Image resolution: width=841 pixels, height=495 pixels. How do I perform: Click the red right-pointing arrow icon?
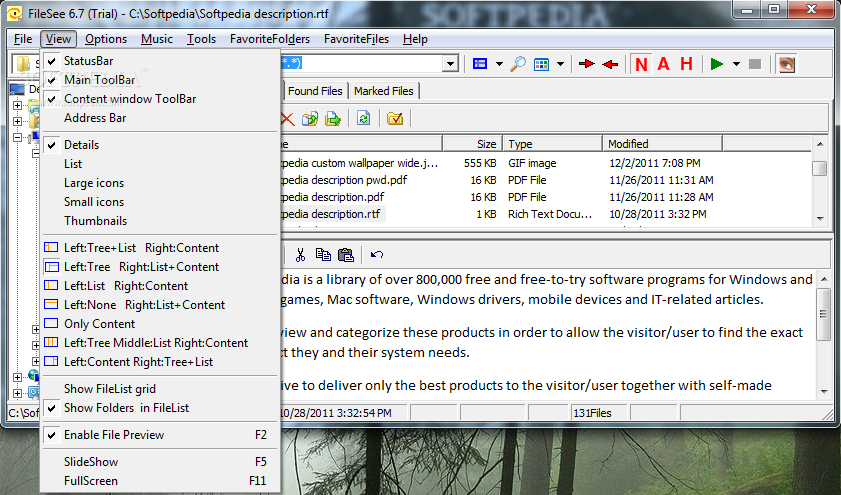(x=587, y=64)
